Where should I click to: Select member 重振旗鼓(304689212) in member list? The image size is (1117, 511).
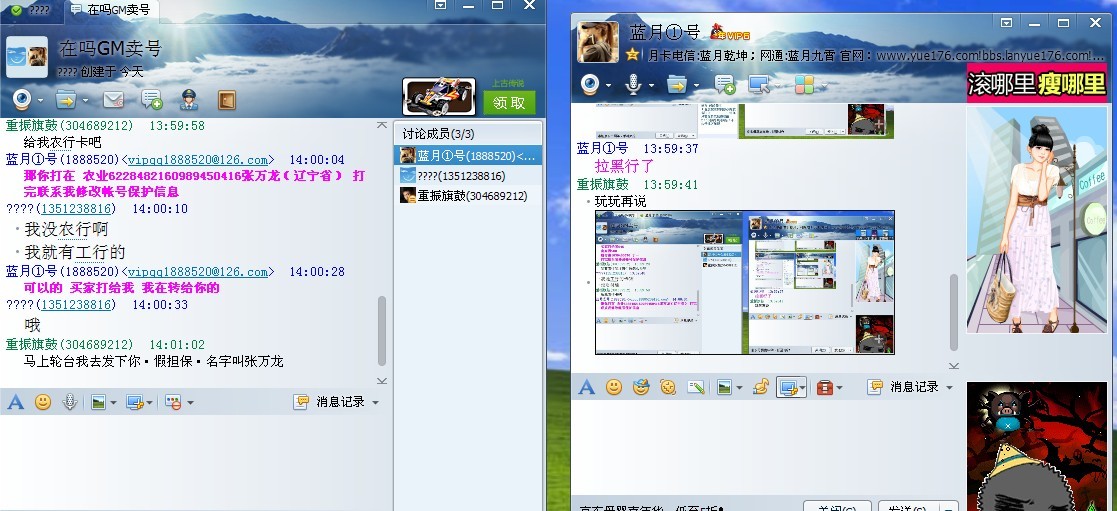[x=468, y=195]
